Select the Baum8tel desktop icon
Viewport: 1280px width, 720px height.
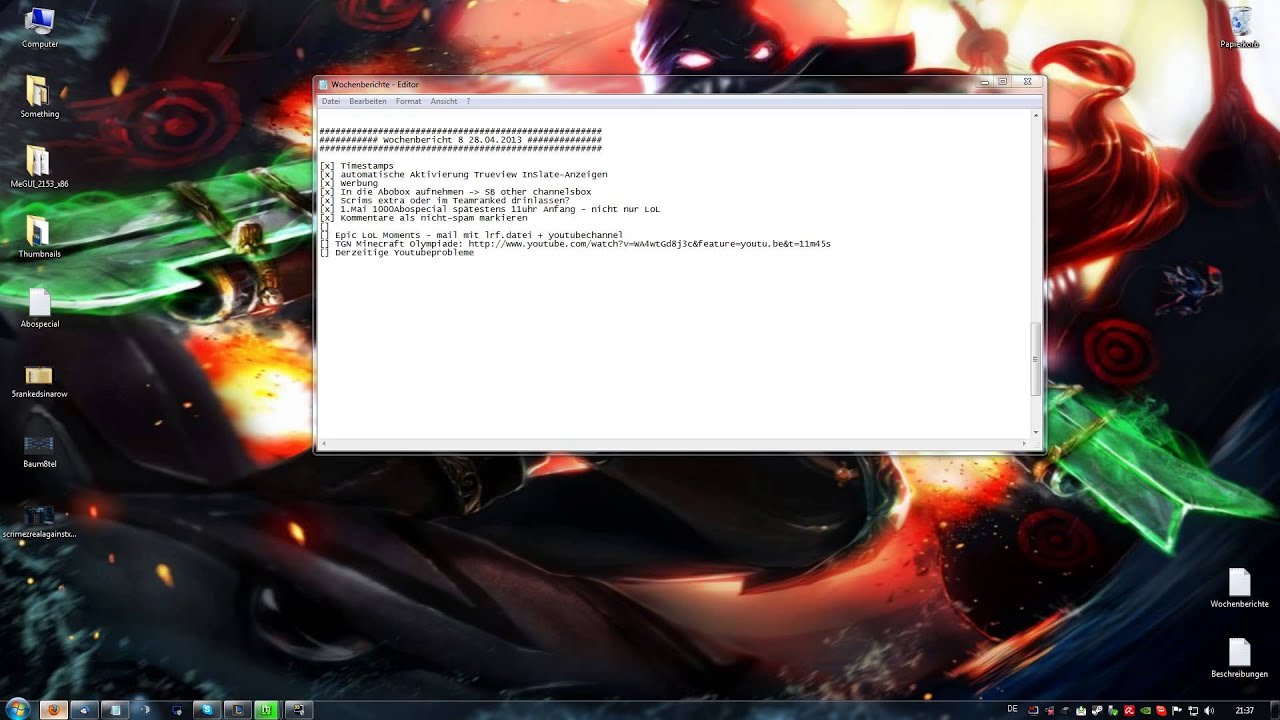point(39,450)
